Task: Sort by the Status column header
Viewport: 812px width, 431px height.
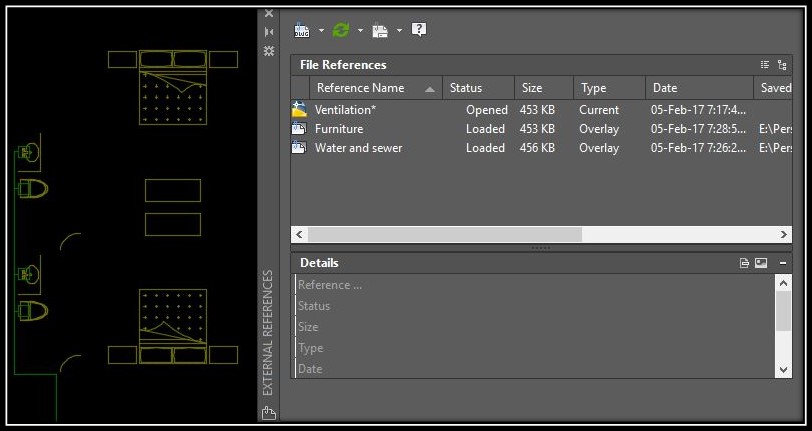Action: 478,88
